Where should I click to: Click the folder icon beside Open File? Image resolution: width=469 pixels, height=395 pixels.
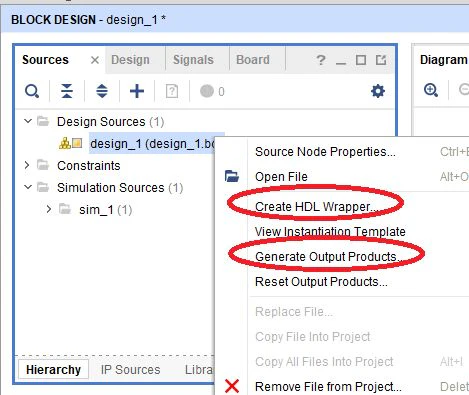coord(232,176)
